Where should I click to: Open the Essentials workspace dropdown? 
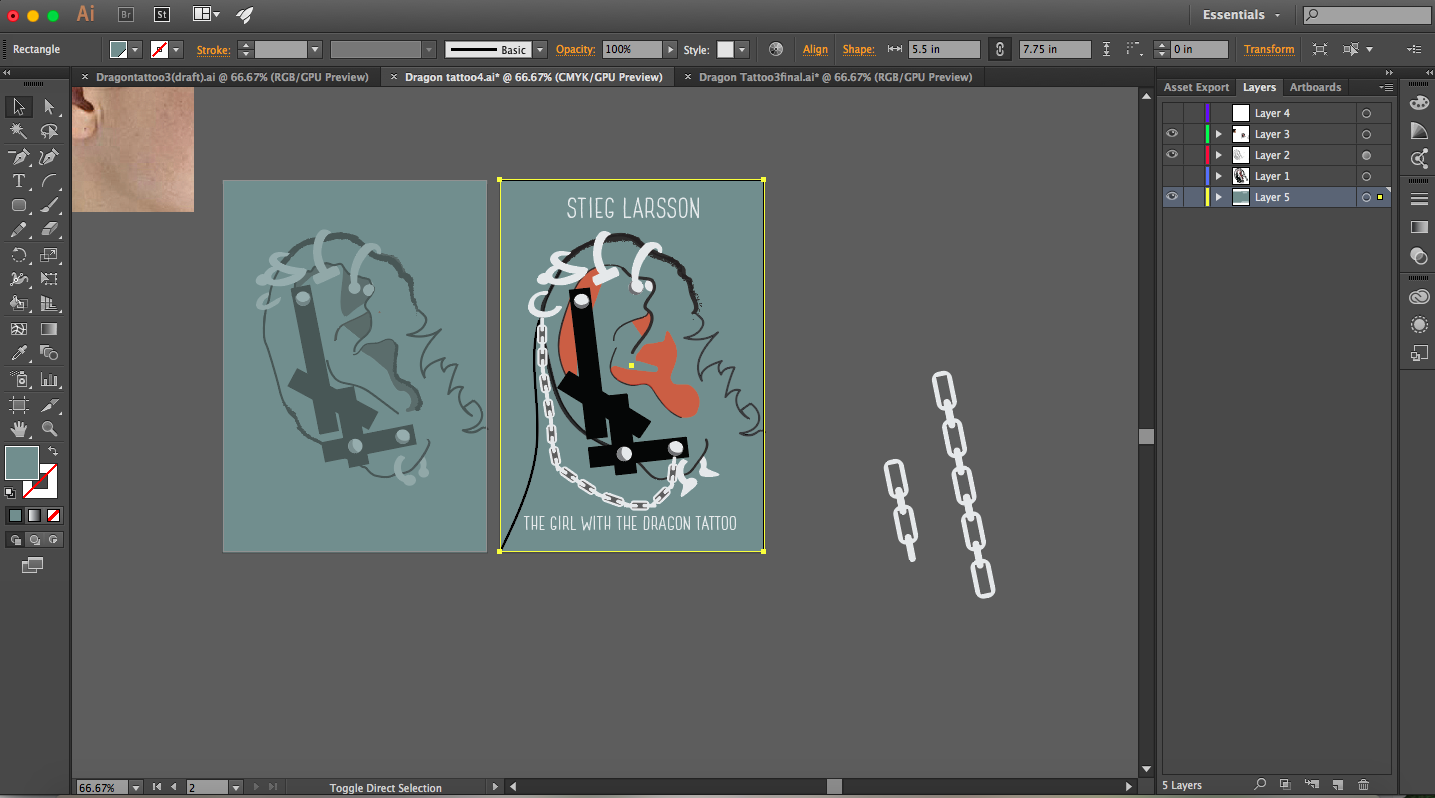pos(1241,15)
